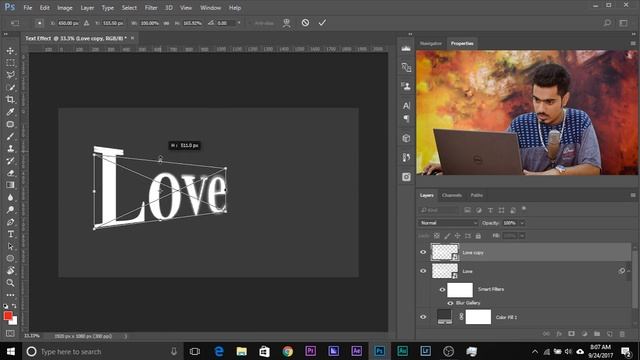This screenshot has width=640, height=360.
Task: Toggle maintain aspect ratio link icon
Action: [x=167, y=23]
